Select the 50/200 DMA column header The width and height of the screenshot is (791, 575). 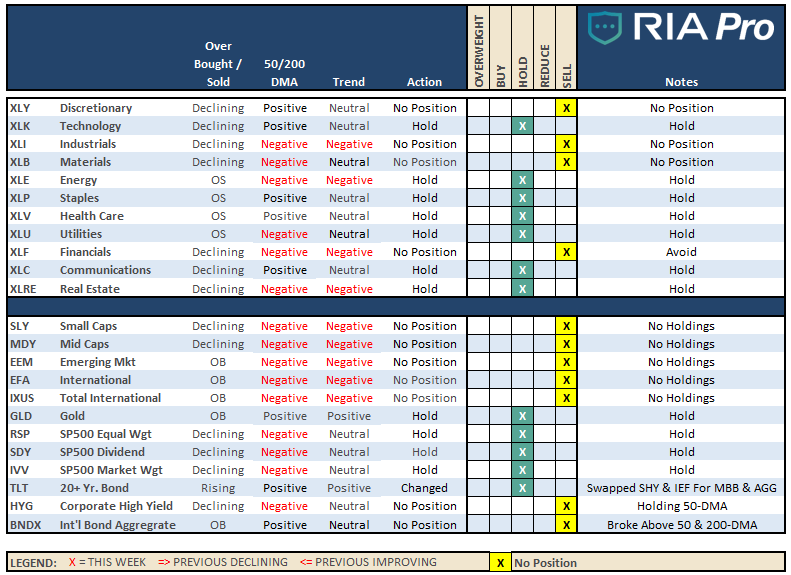pyautogui.click(x=285, y=72)
